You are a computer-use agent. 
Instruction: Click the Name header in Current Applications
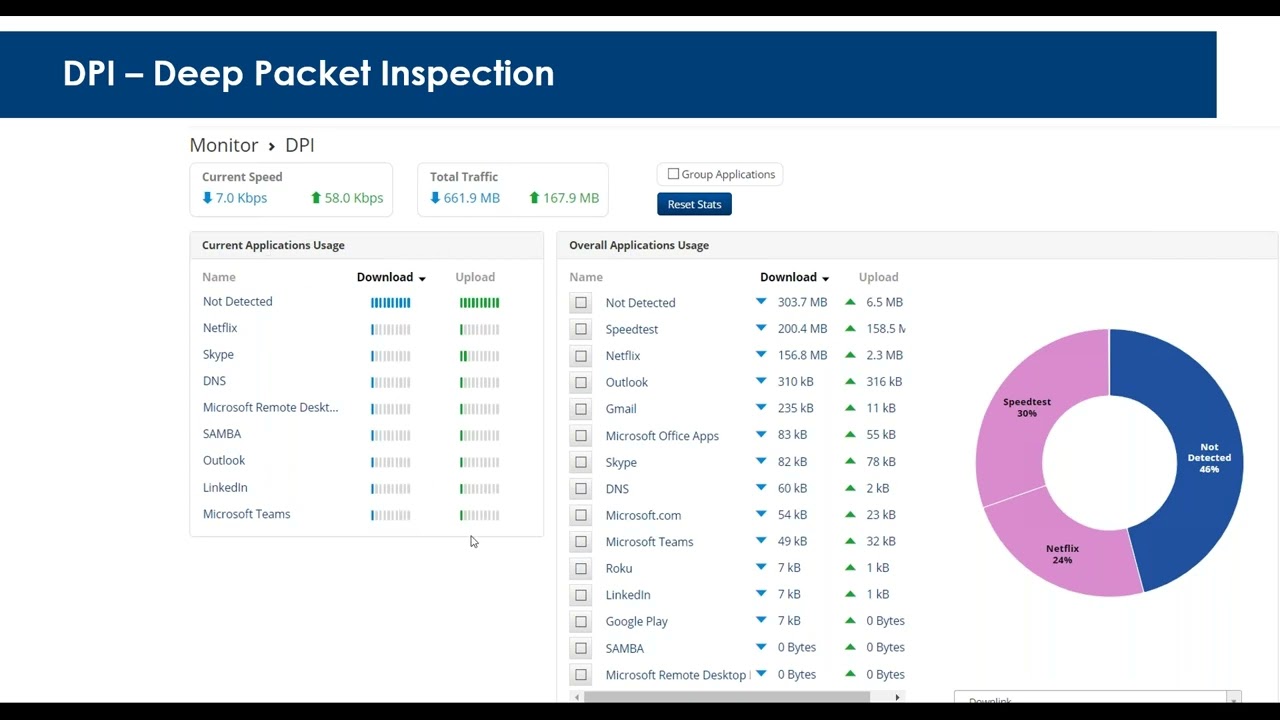[x=219, y=277]
